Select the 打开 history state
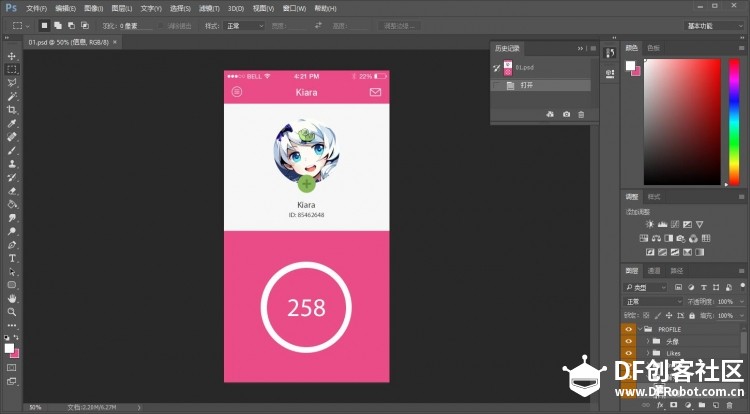The image size is (750, 414). [541, 85]
